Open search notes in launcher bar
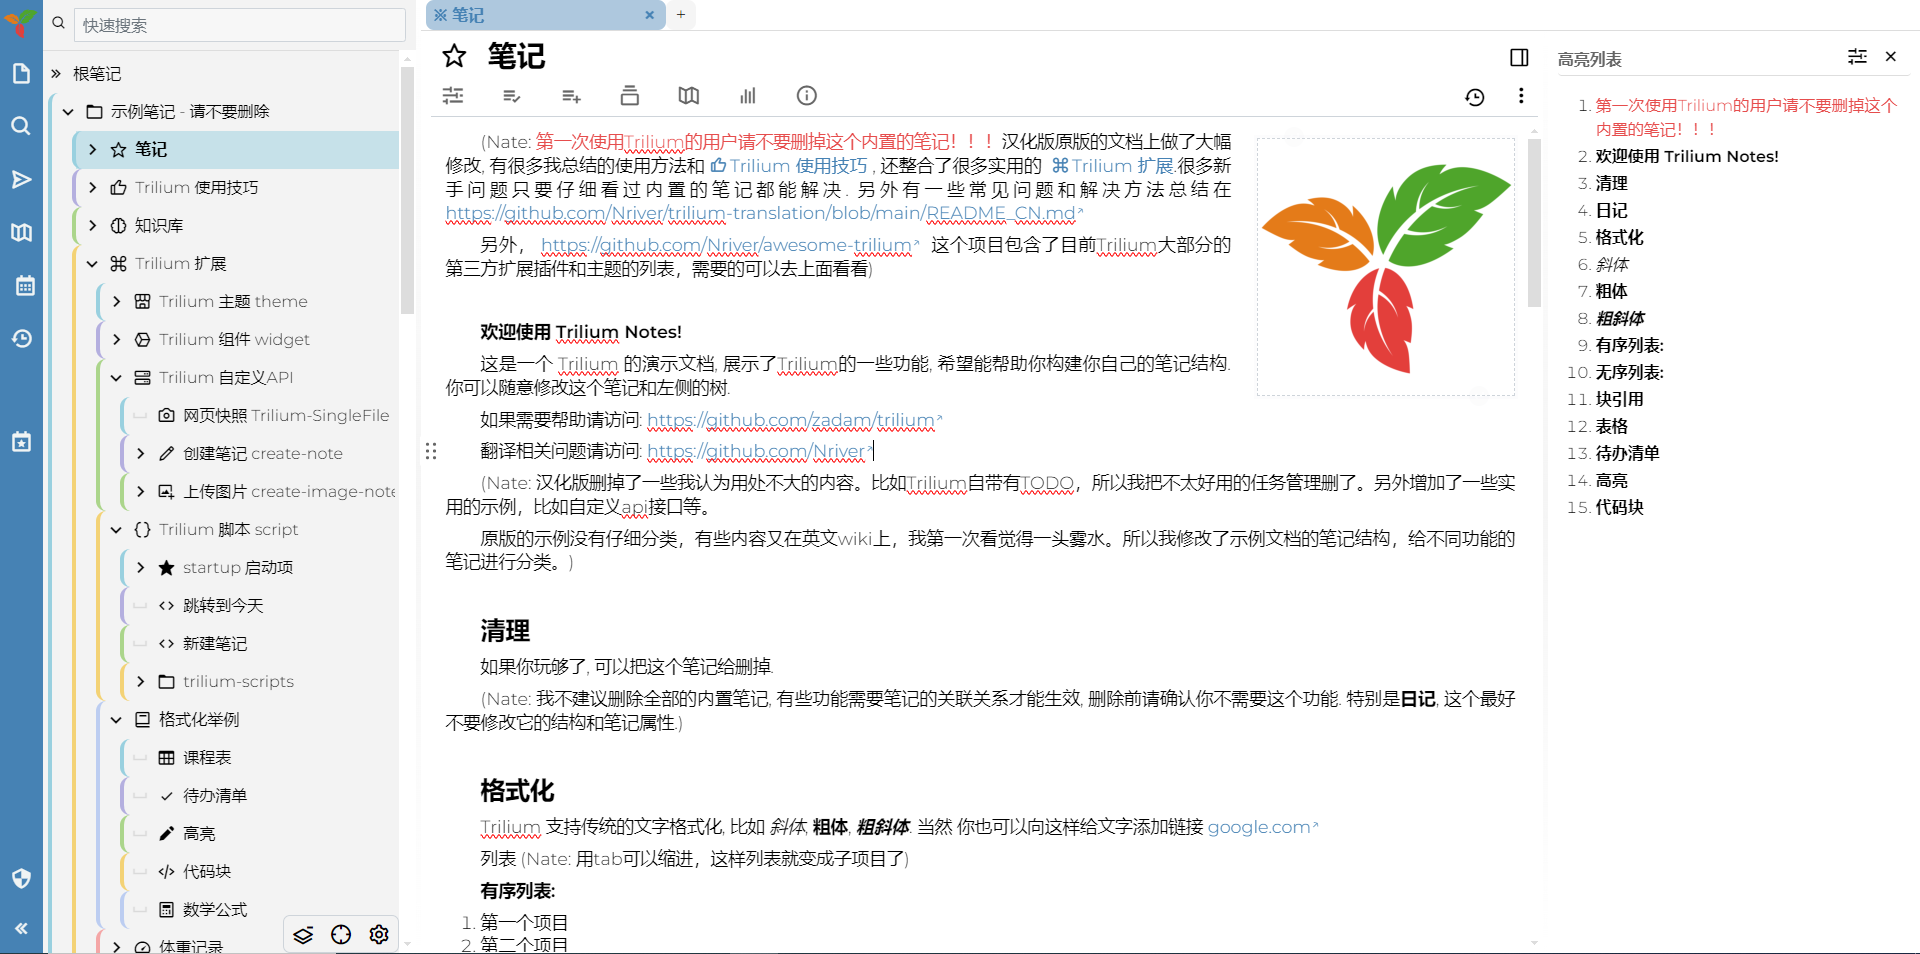 point(21,126)
